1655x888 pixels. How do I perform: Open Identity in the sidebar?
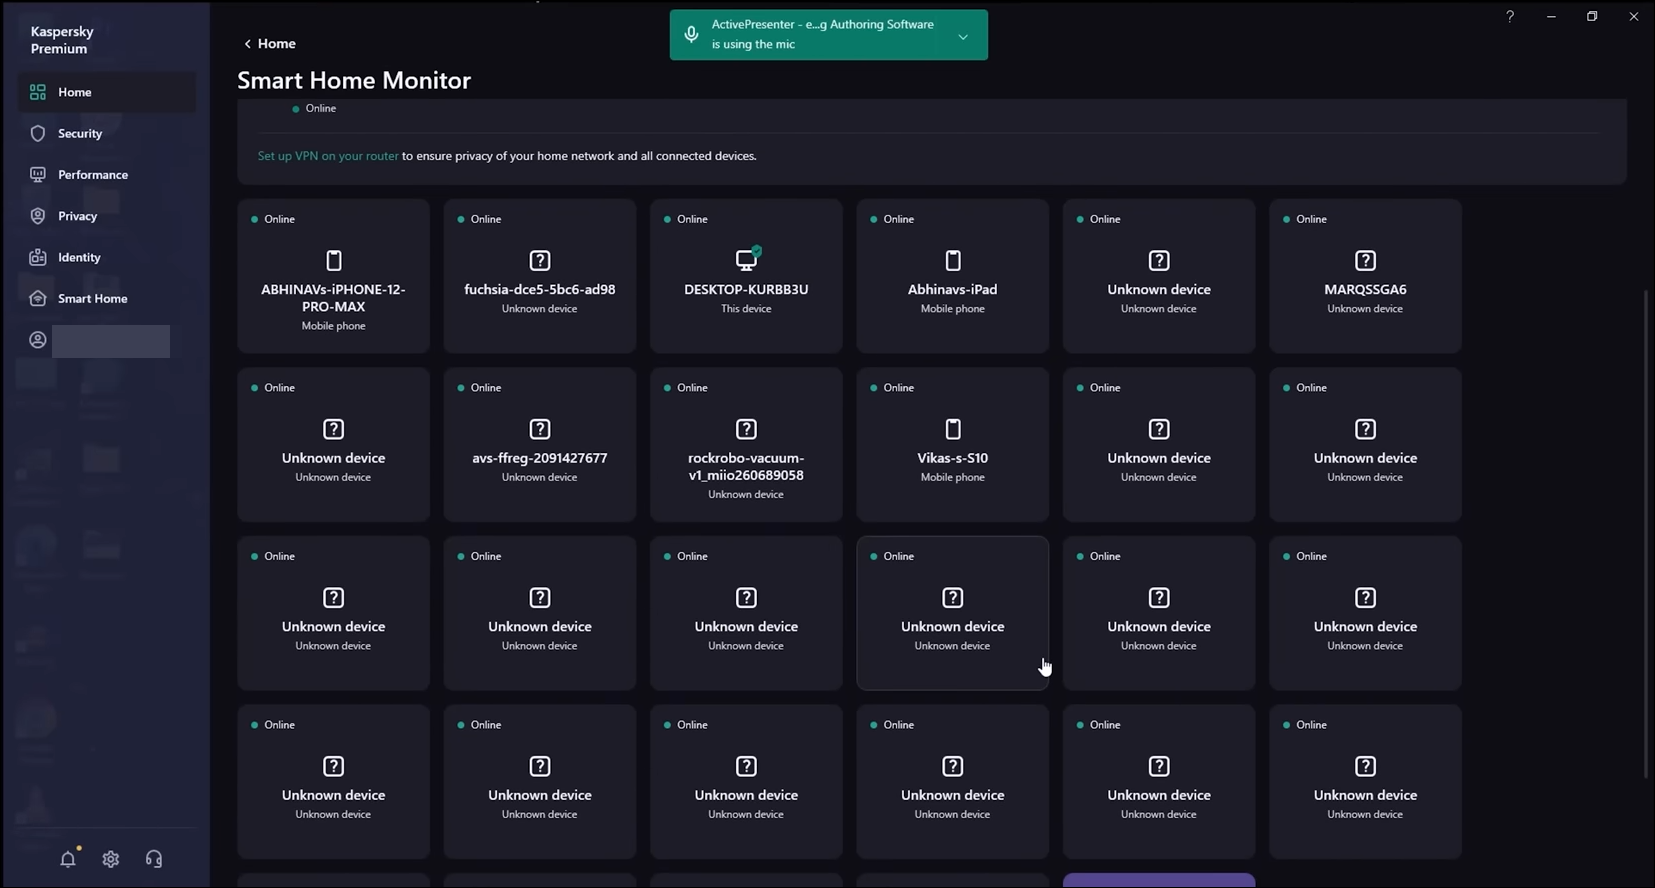point(107,257)
